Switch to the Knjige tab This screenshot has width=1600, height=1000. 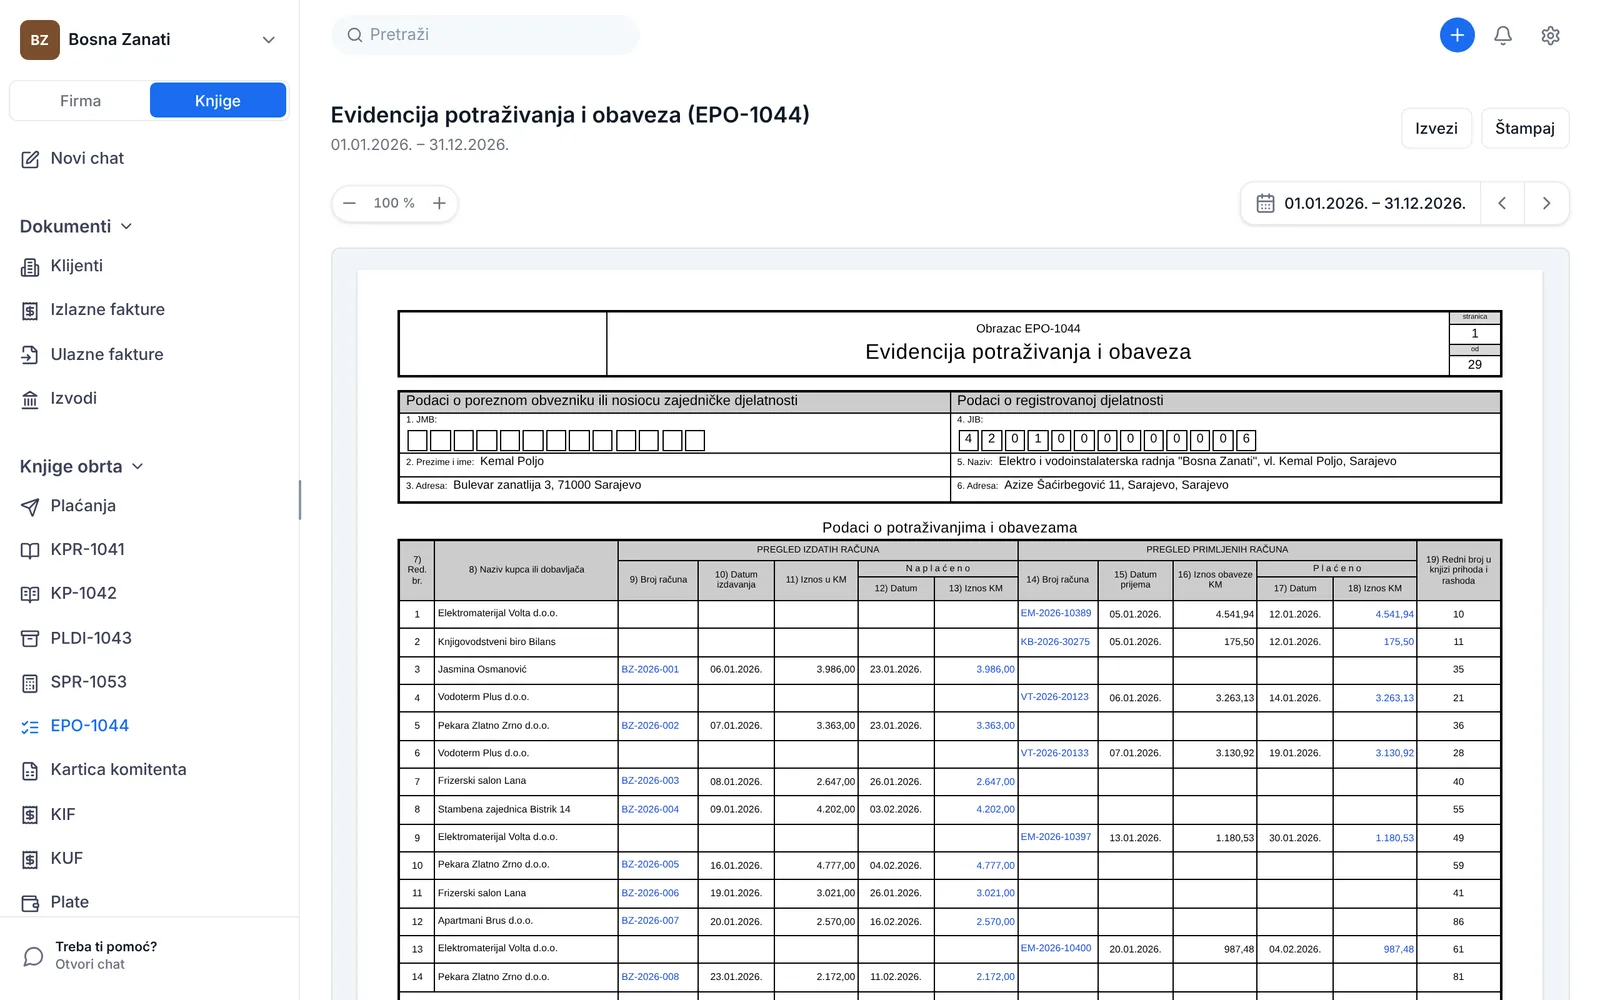[218, 101]
